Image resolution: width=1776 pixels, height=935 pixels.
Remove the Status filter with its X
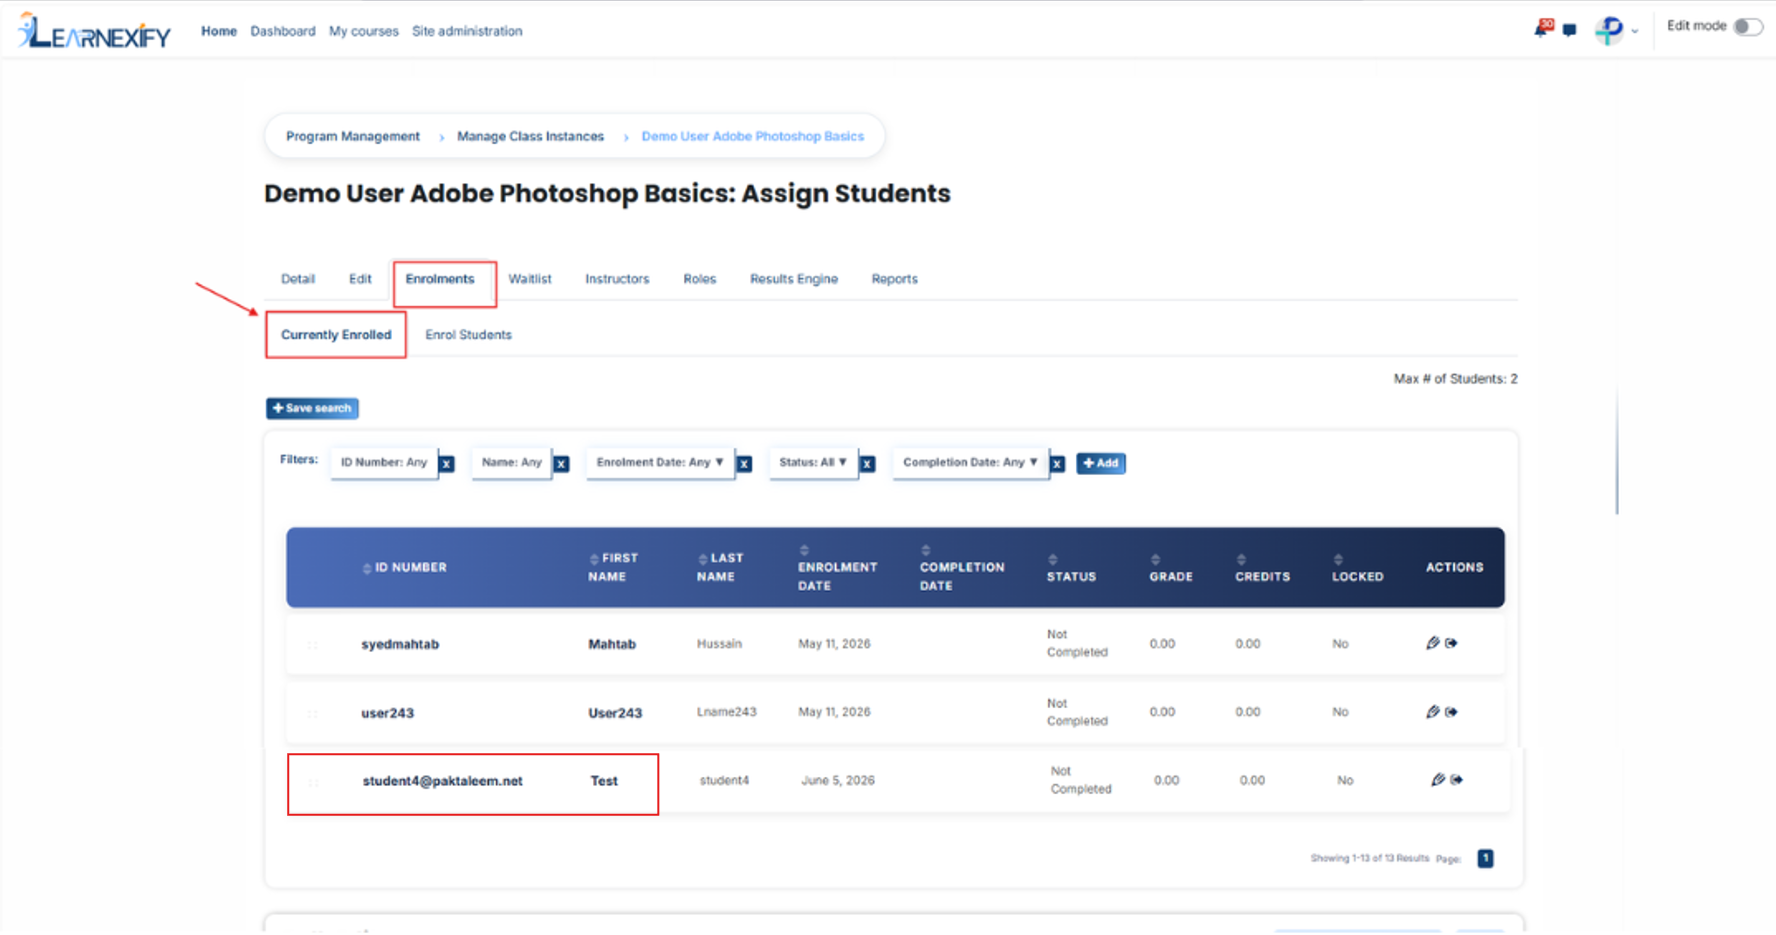(867, 464)
